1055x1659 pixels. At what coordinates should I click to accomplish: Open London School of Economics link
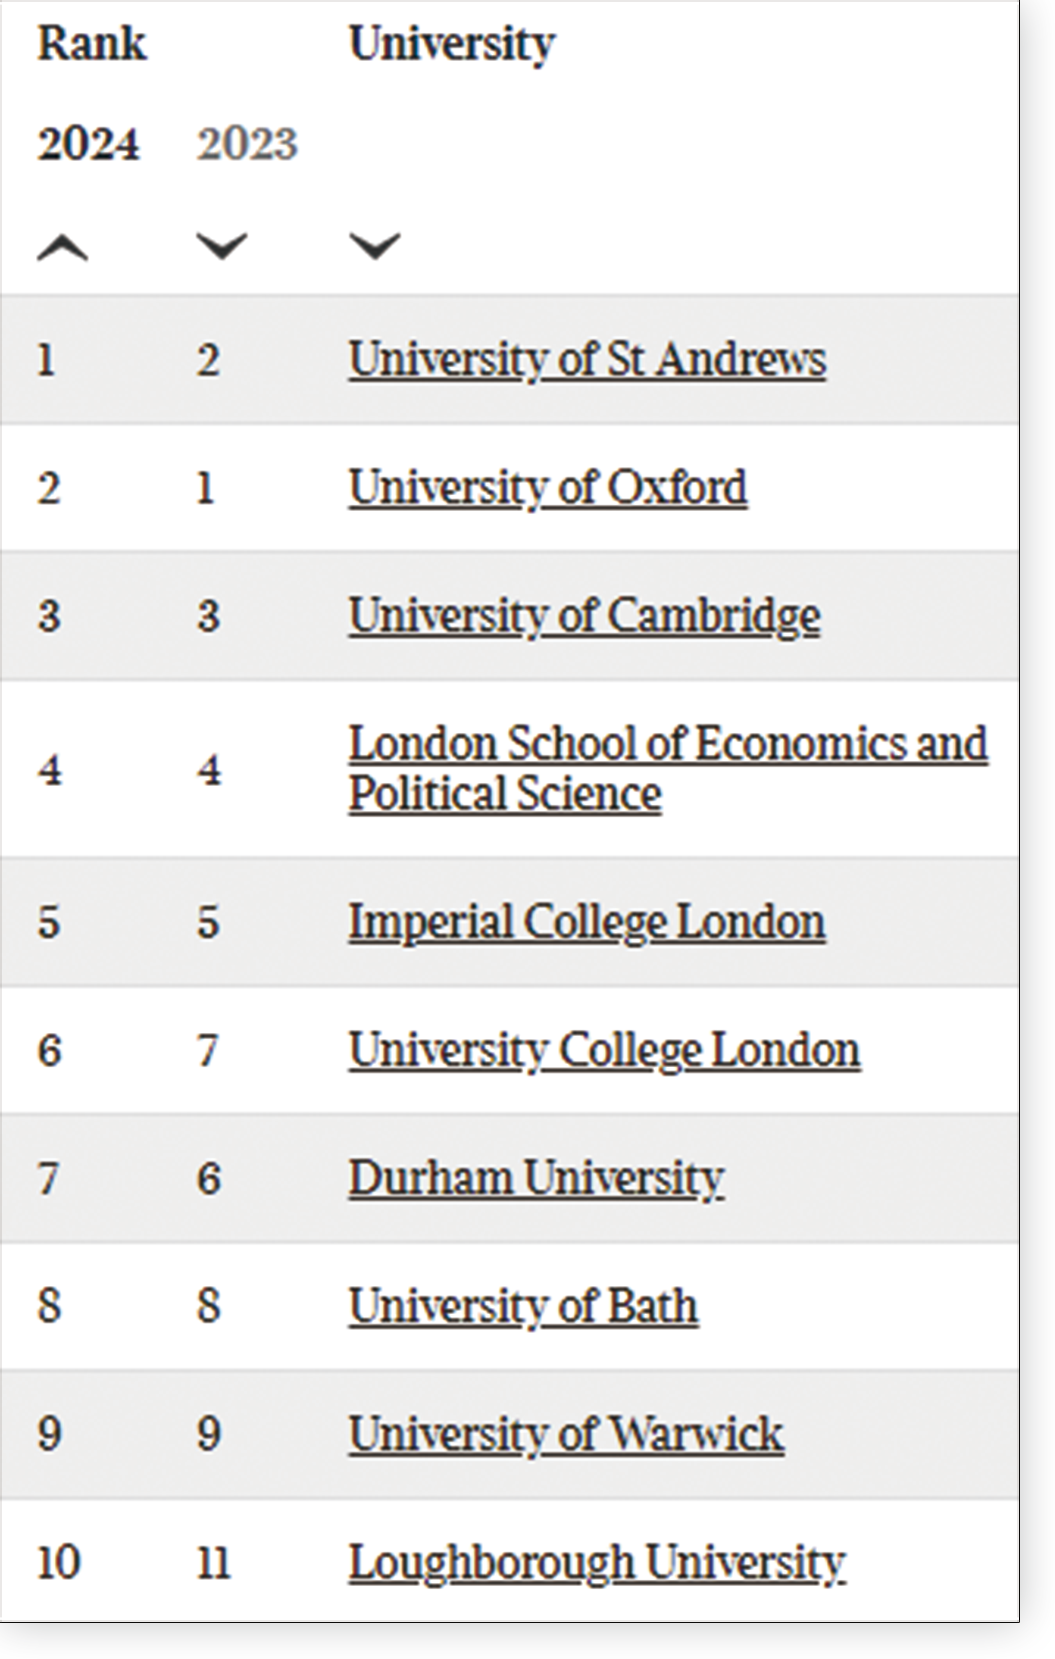click(668, 768)
